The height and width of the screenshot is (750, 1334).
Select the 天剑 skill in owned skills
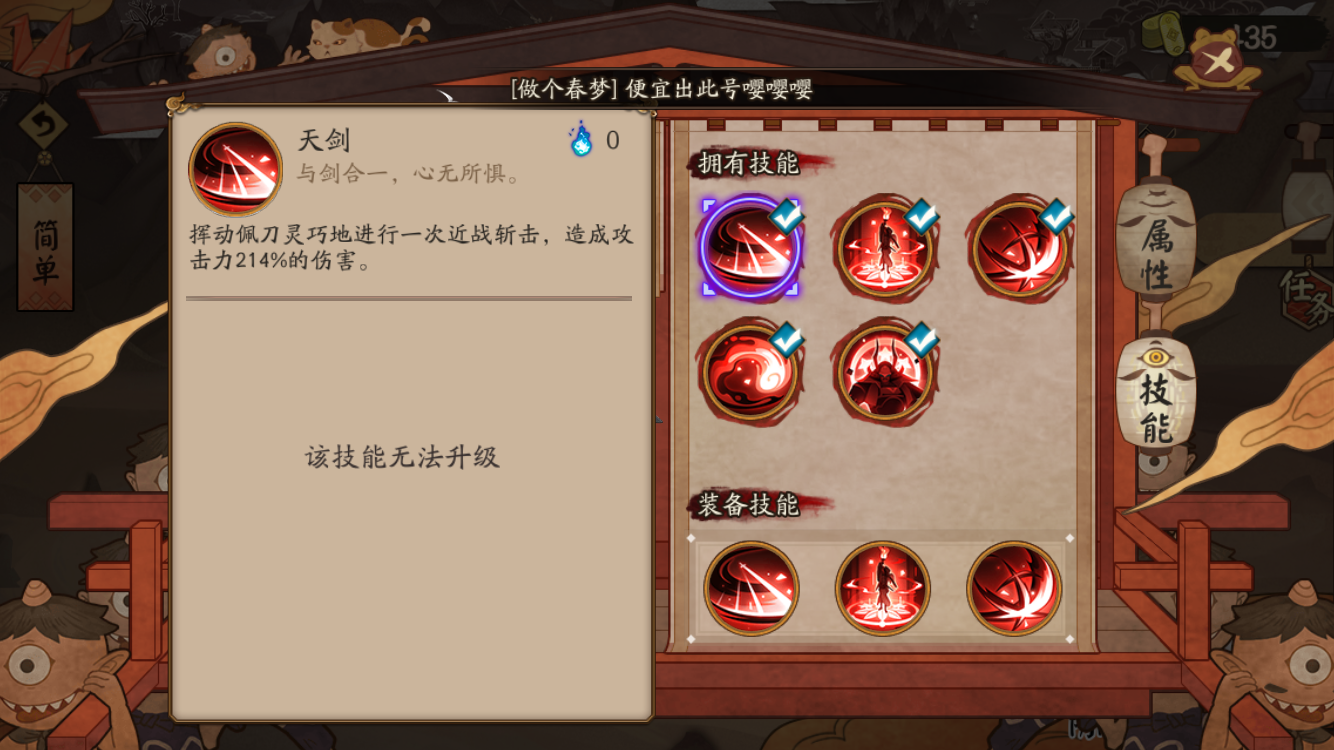(x=750, y=248)
